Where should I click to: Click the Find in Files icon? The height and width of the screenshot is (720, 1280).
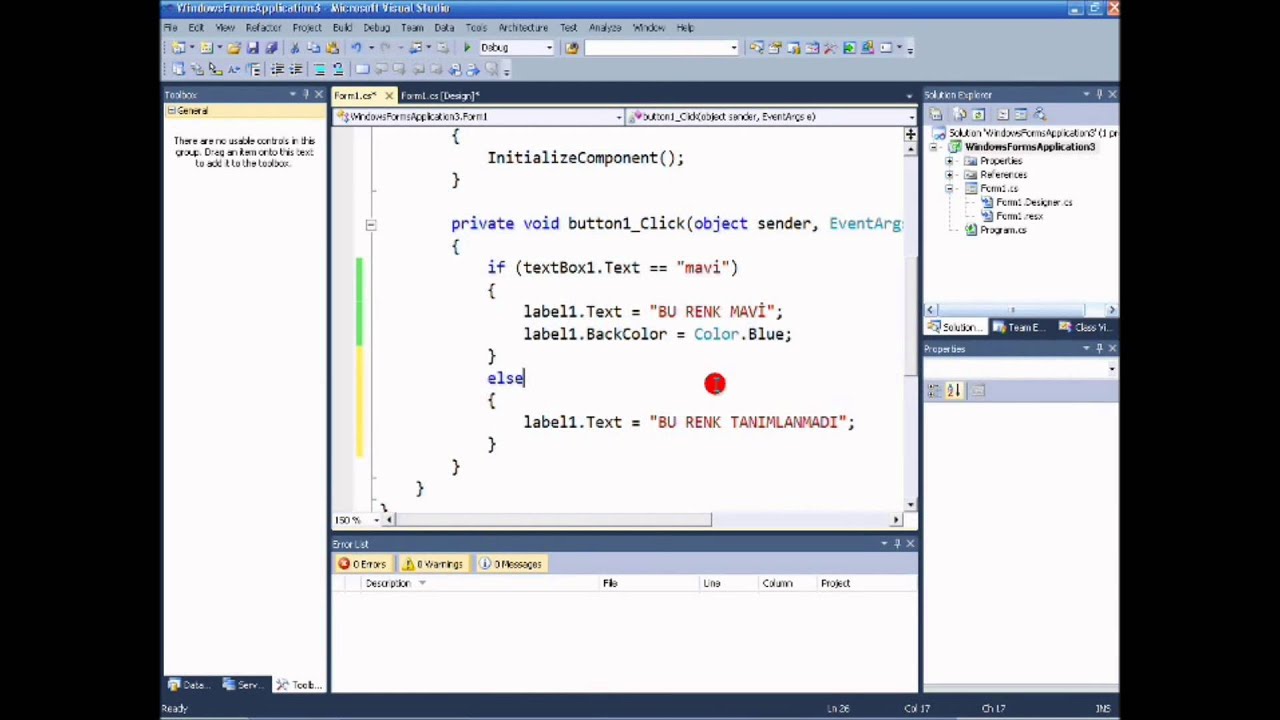572,48
